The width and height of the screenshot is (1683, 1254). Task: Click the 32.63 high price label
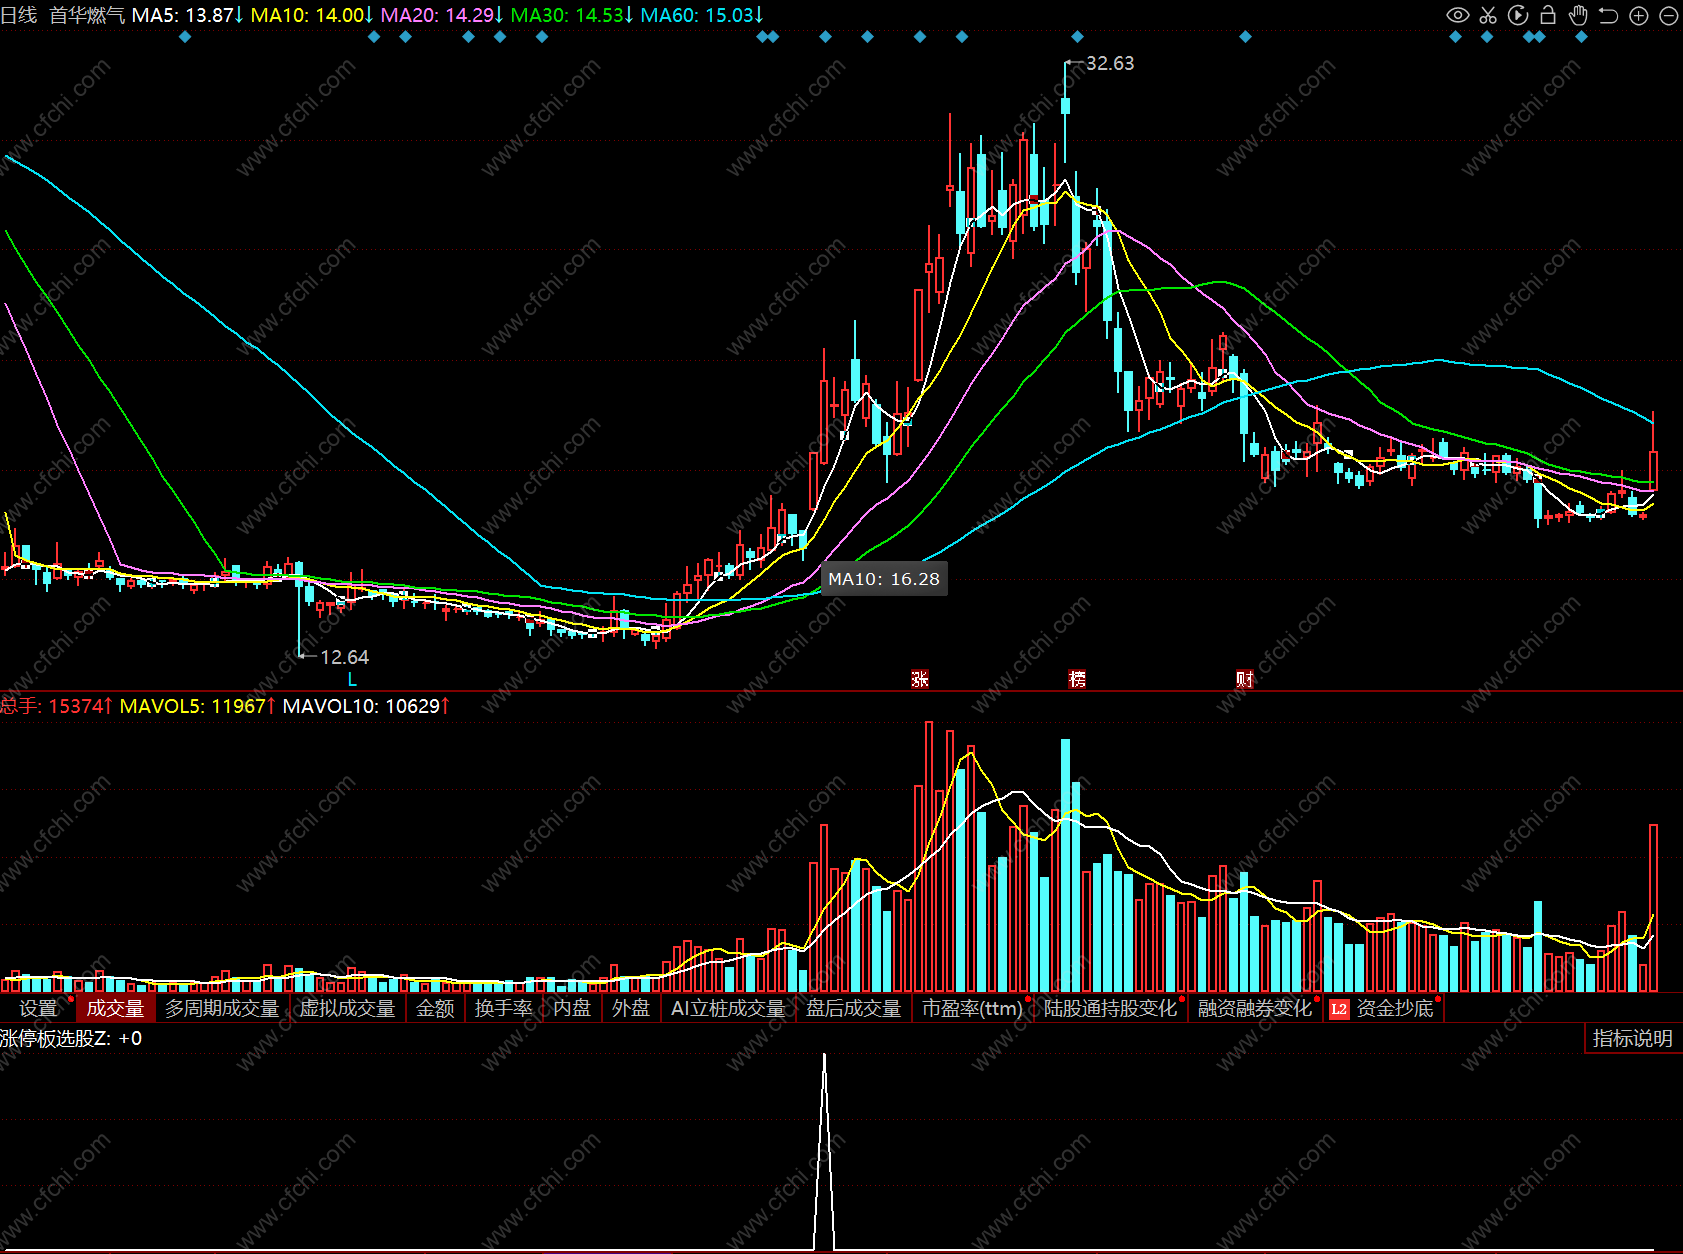click(x=1110, y=63)
